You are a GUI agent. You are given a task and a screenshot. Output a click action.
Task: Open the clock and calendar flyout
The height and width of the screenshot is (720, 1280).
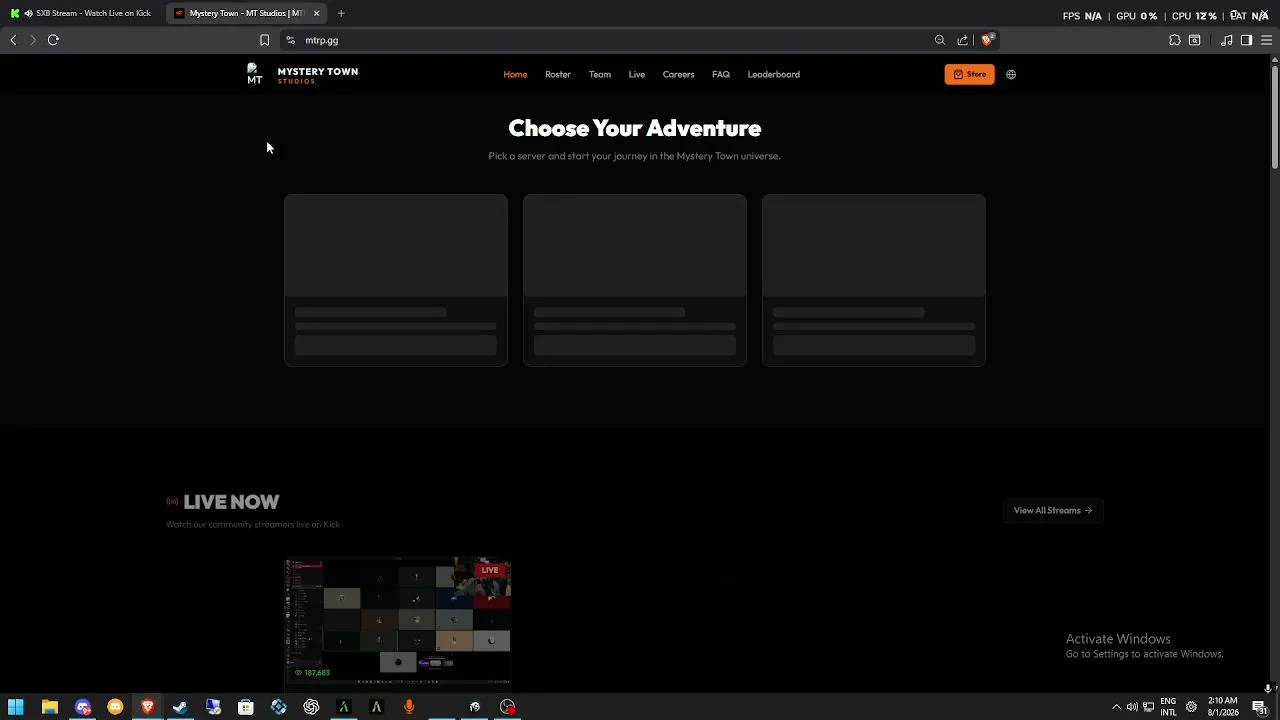[1223, 707]
